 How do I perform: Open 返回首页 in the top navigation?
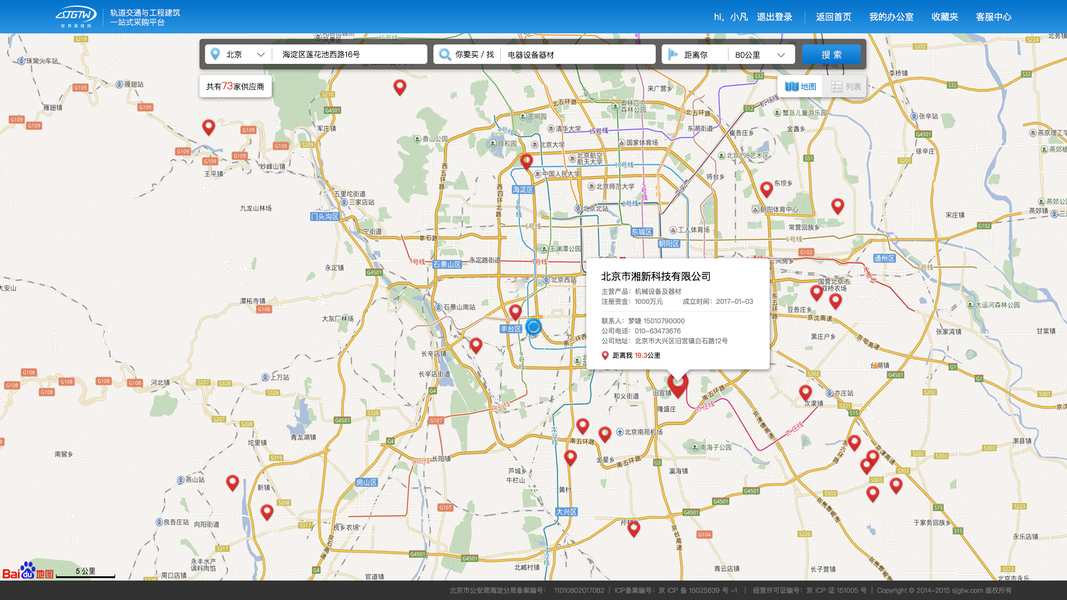pos(834,17)
